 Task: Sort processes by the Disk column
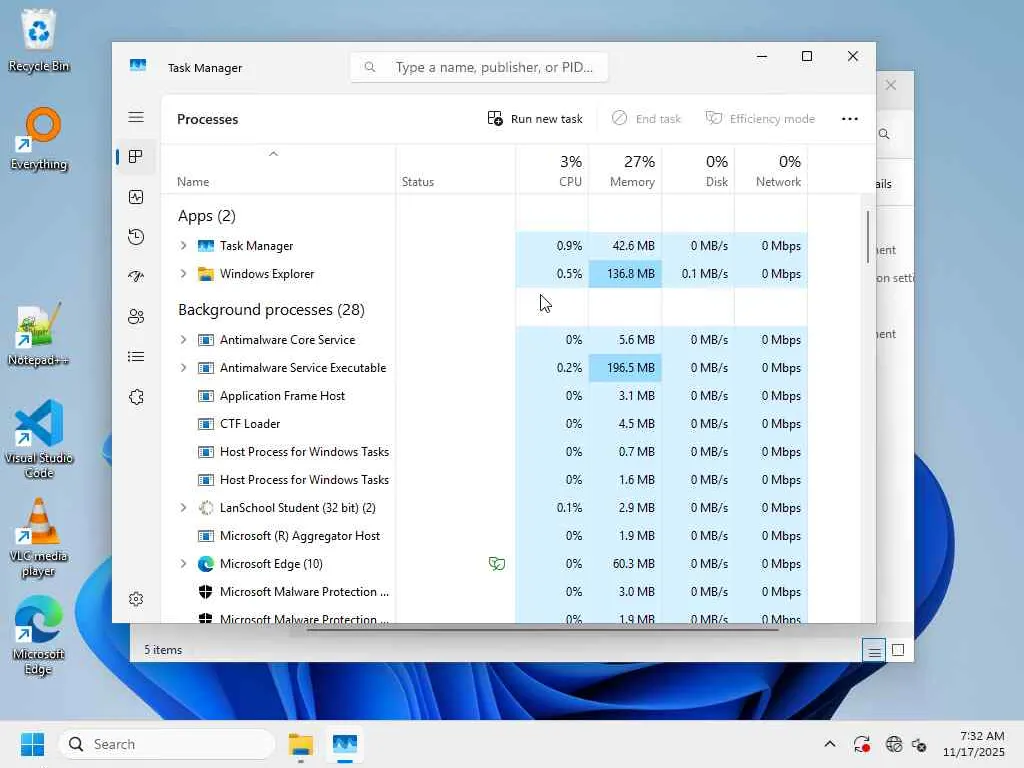pos(698,170)
